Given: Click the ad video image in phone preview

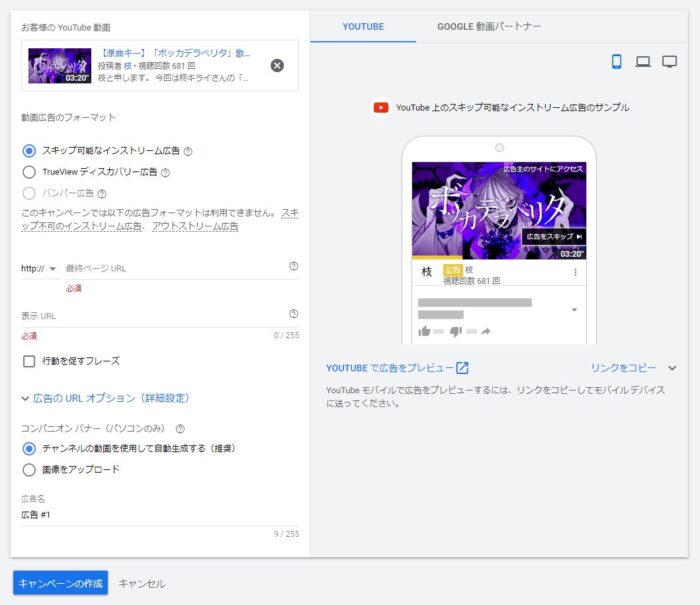Looking at the screenshot, I should pos(499,210).
